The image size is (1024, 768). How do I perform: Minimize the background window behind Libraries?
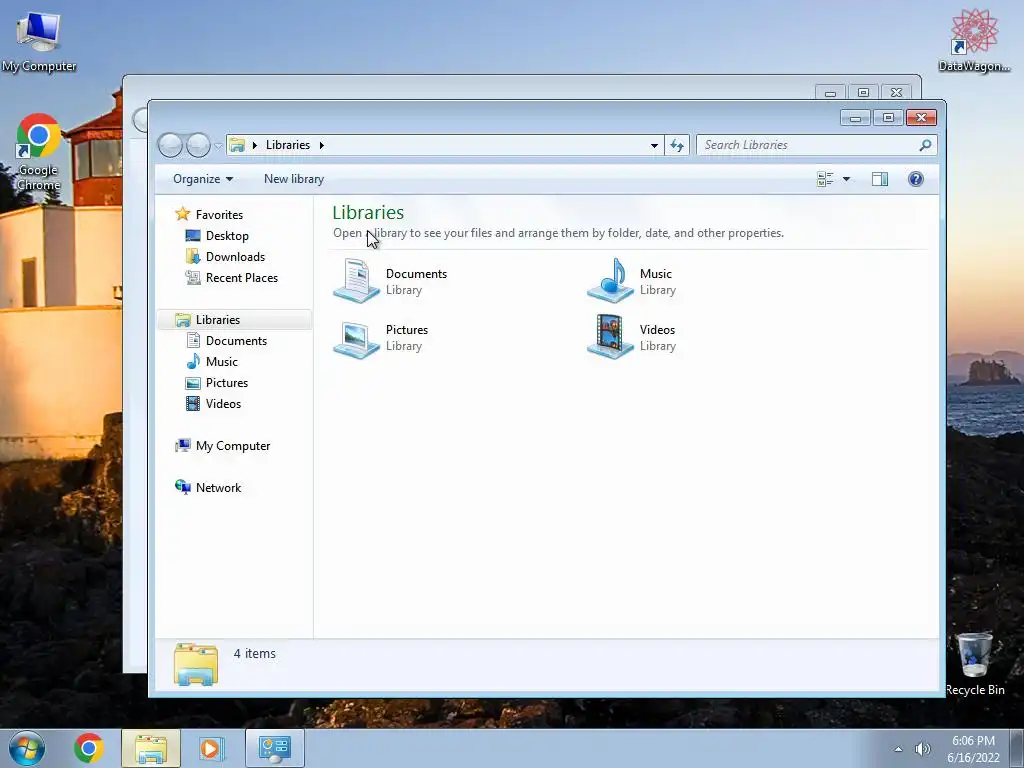tap(830, 93)
